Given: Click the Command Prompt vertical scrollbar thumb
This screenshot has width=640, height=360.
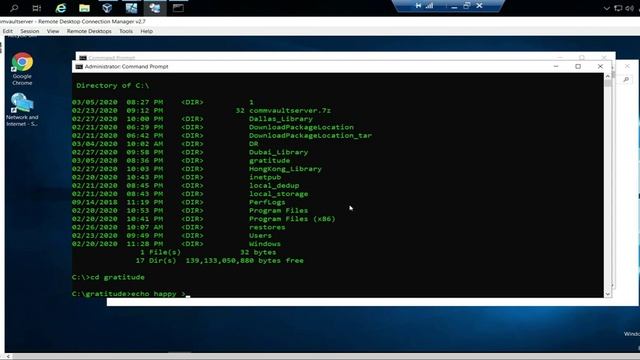Looking at the screenshot, I should point(608,83).
